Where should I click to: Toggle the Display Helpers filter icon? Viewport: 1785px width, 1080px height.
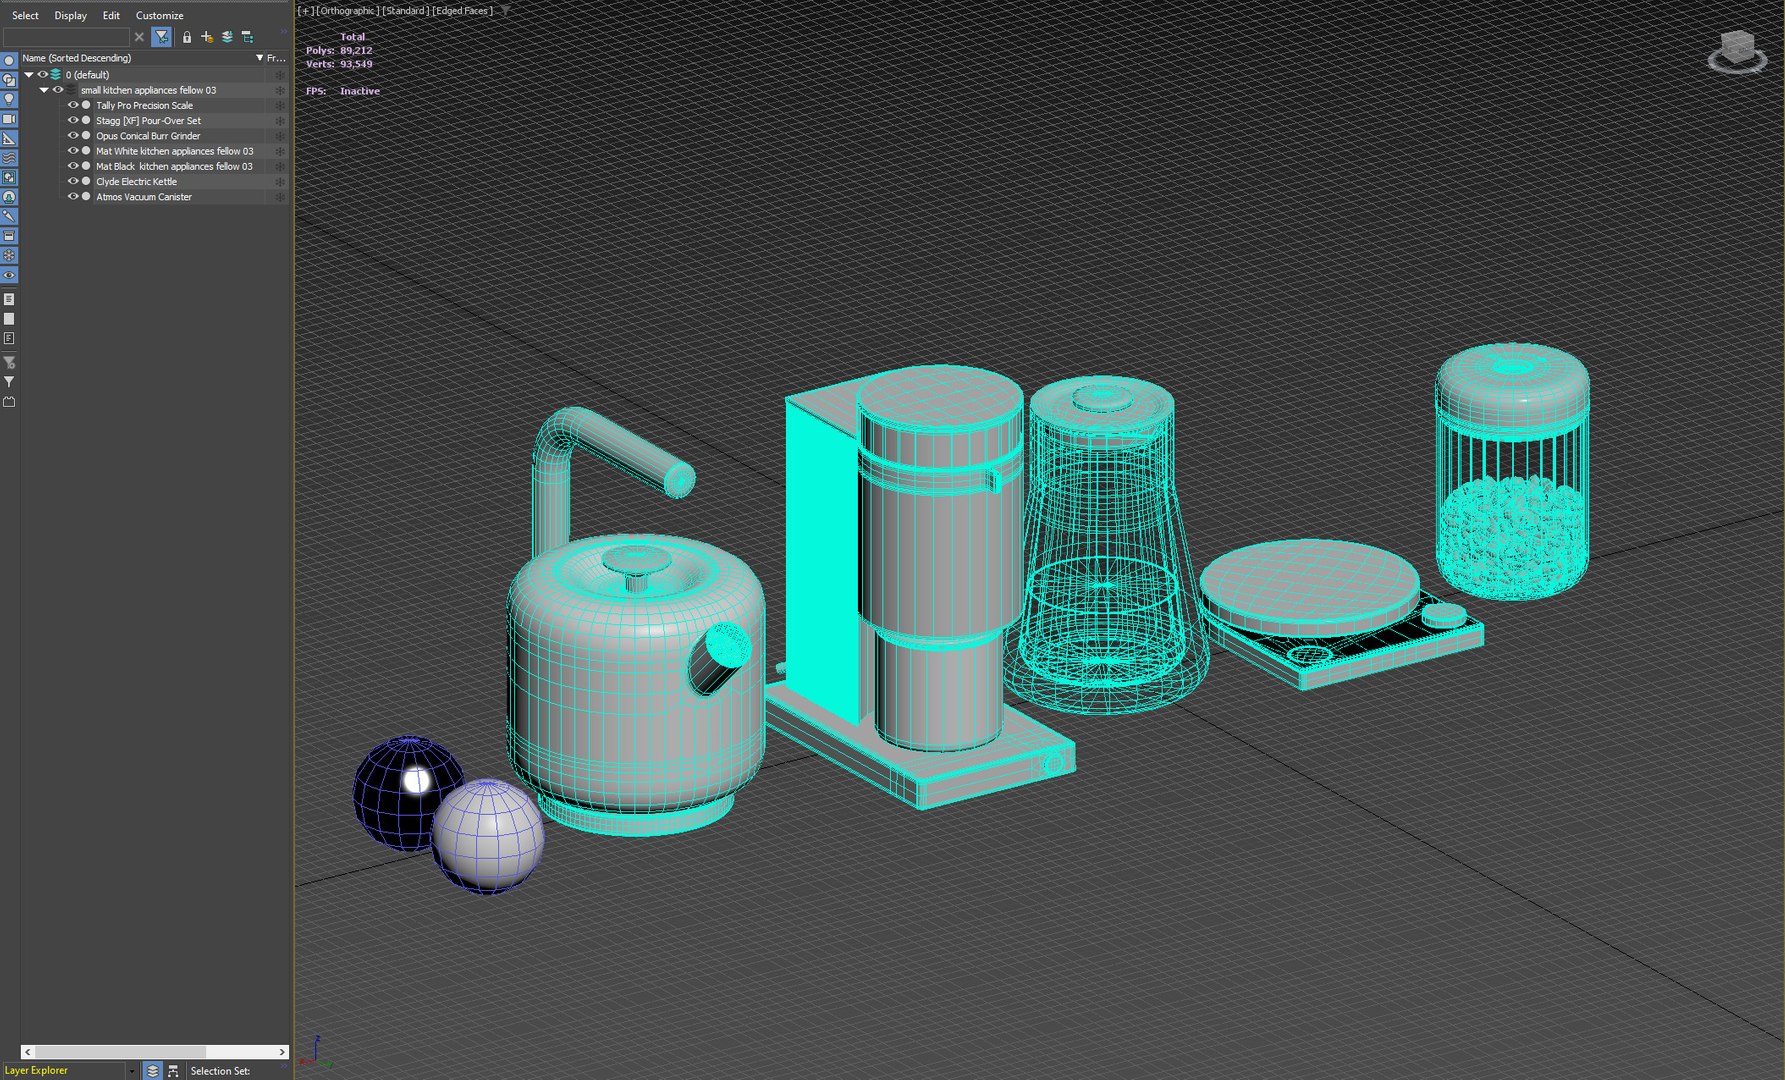coord(9,138)
